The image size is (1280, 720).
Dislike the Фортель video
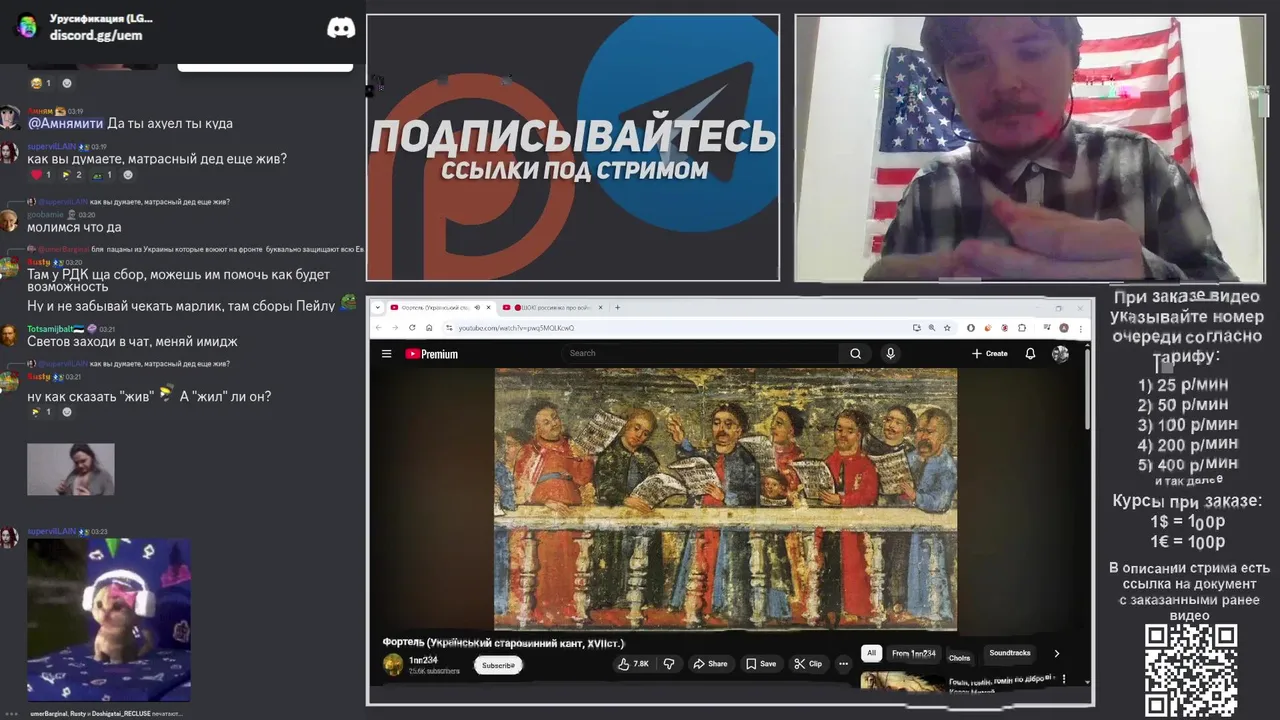click(x=668, y=664)
